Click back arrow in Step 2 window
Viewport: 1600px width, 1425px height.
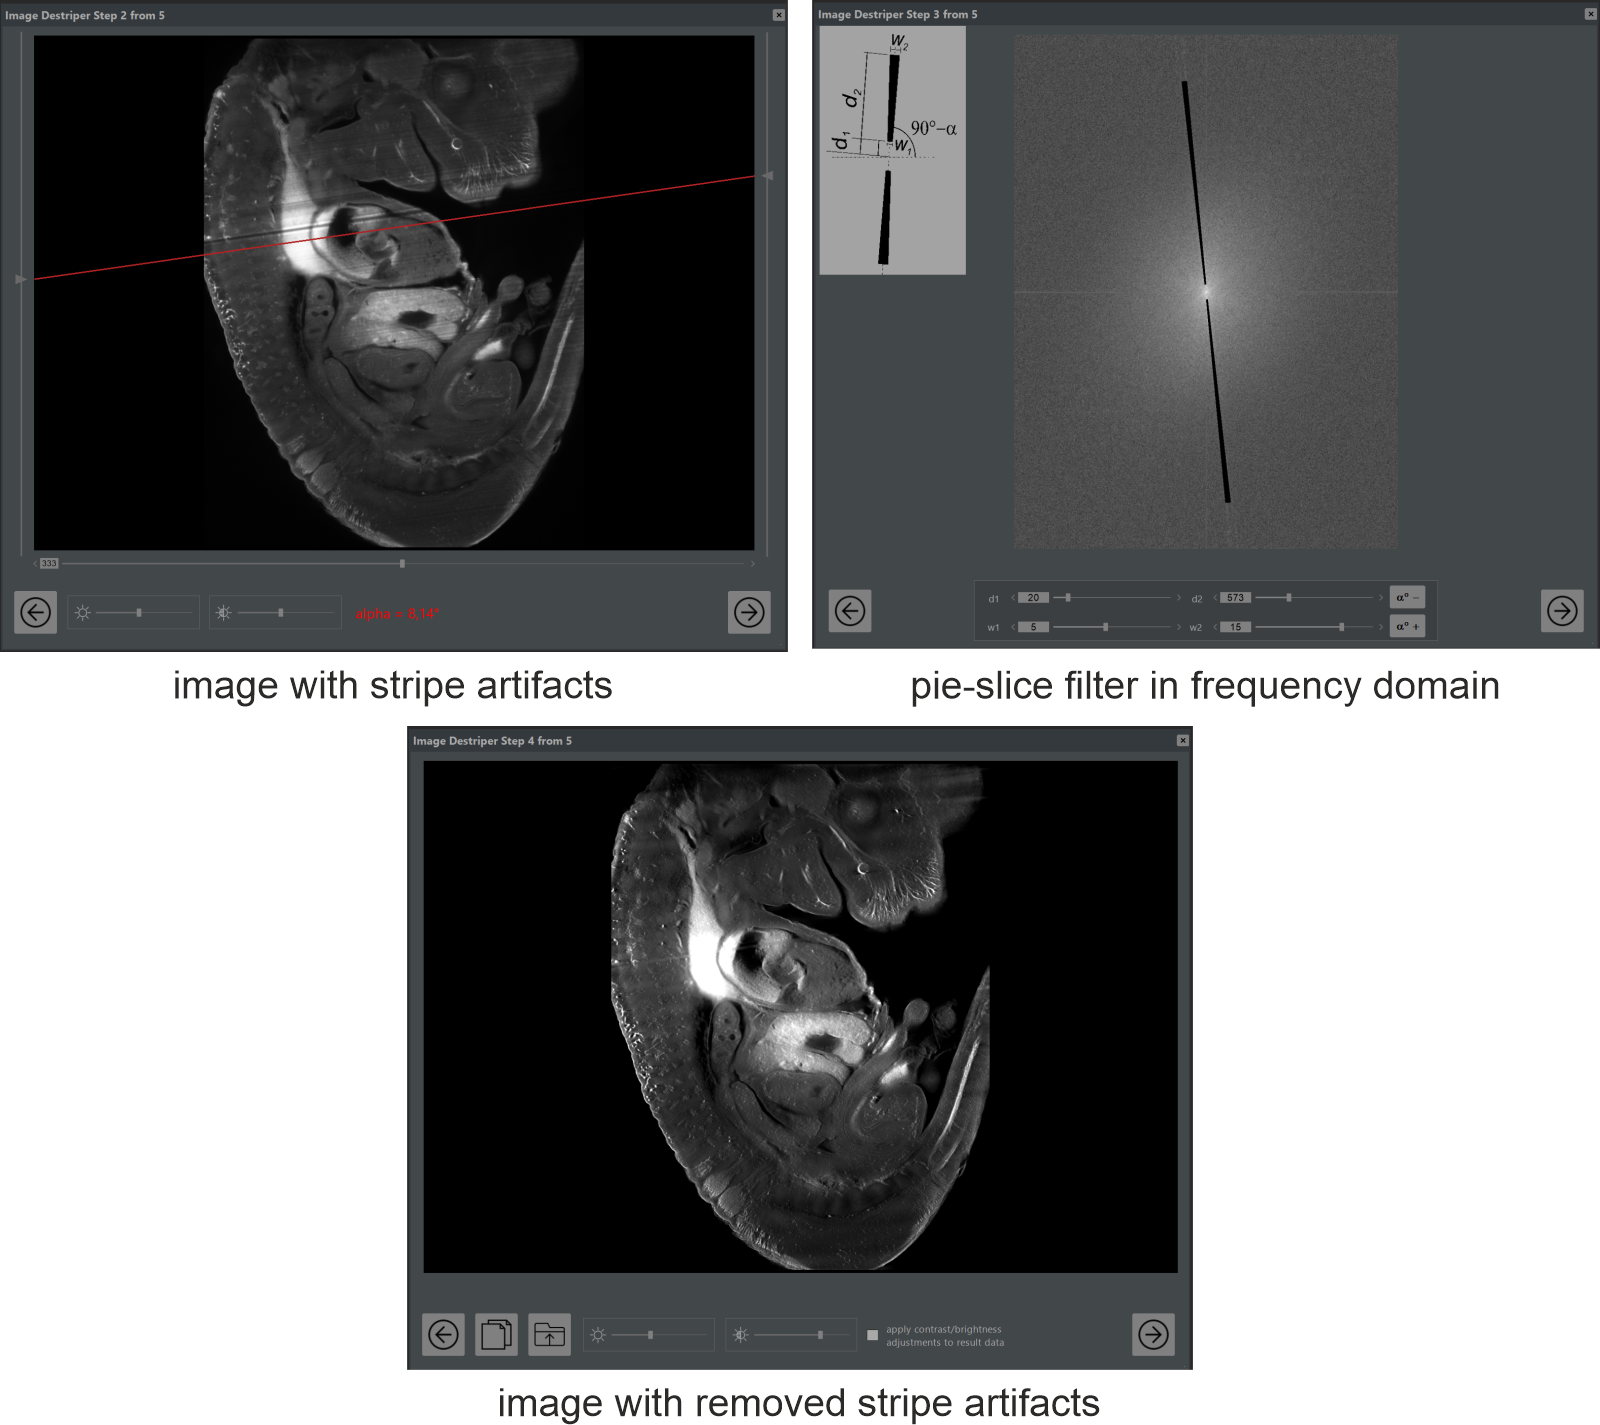tap(35, 612)
